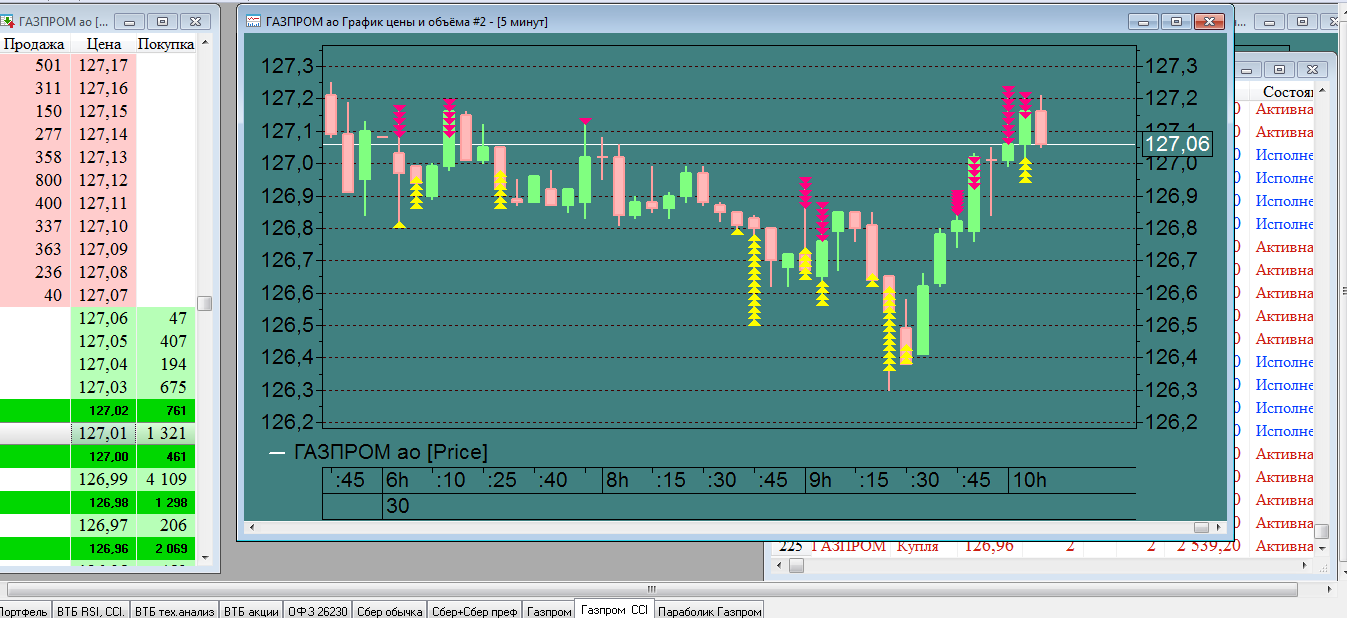Click the 10h mark on chart time axis
Screen dimensions: 1347x618
[1029, 480]
